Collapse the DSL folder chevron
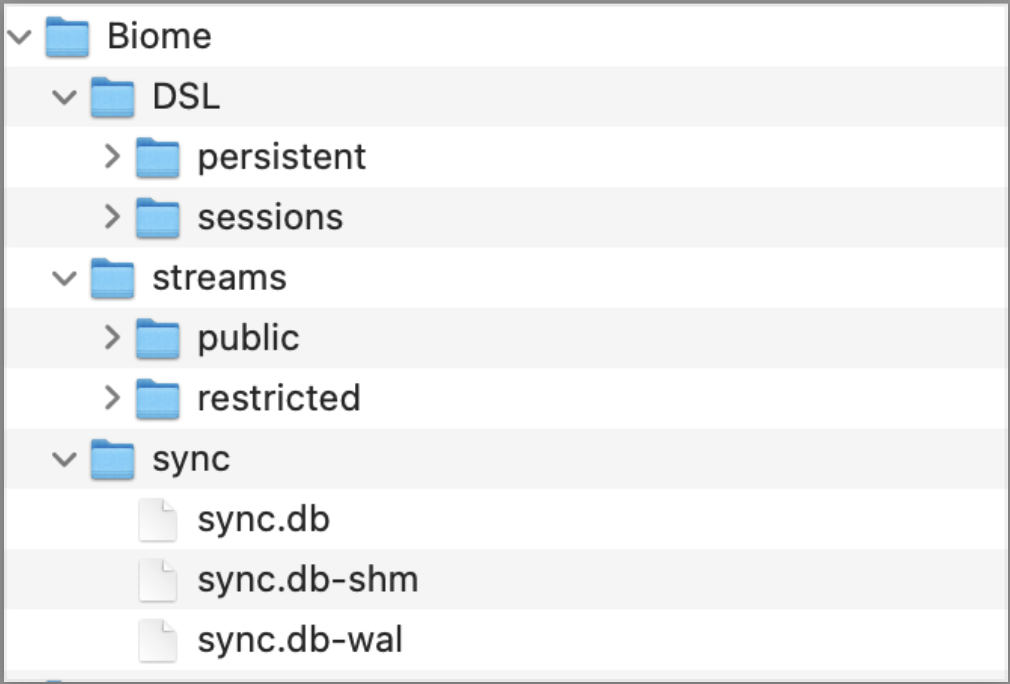This screenshot has width=1010, height=684. tap(64, 97)
